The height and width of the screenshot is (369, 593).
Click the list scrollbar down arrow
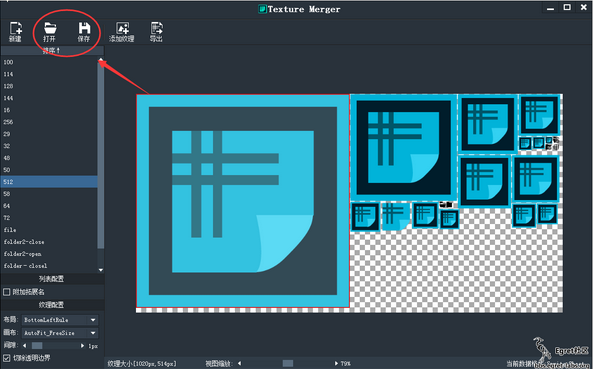(101, 270)
